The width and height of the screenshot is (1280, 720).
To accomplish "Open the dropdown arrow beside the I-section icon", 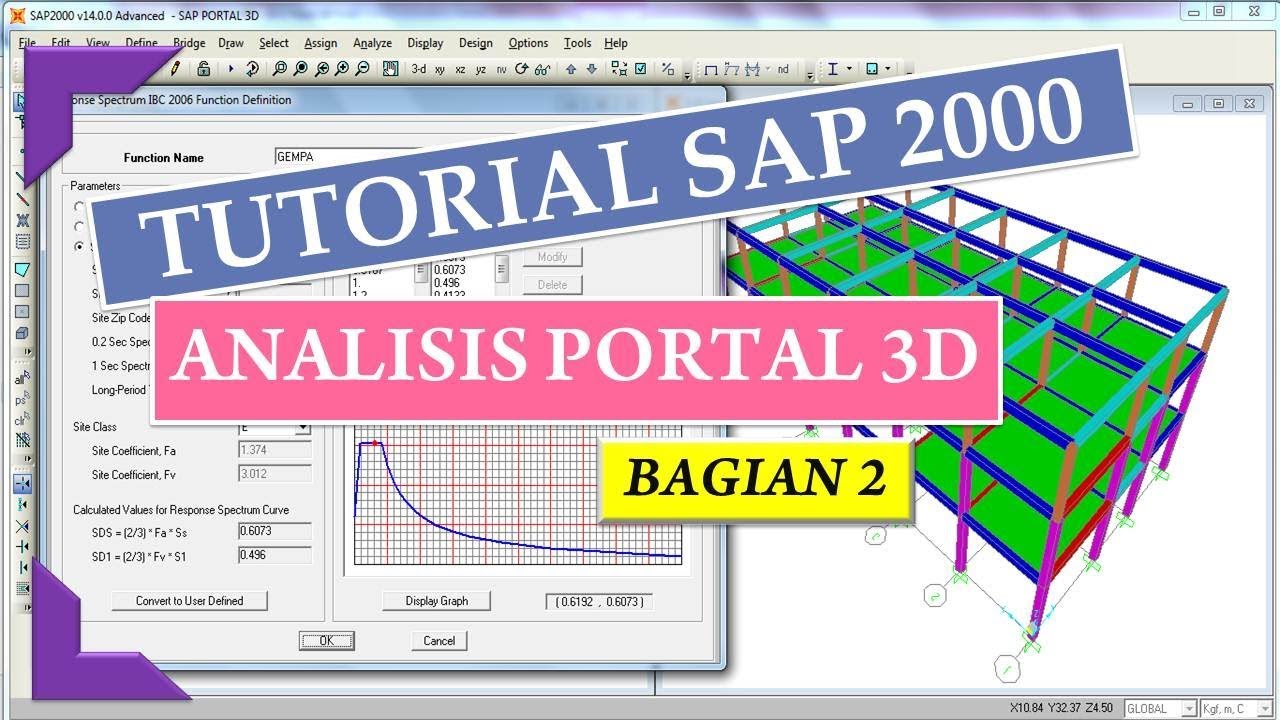I will [849, 69].
